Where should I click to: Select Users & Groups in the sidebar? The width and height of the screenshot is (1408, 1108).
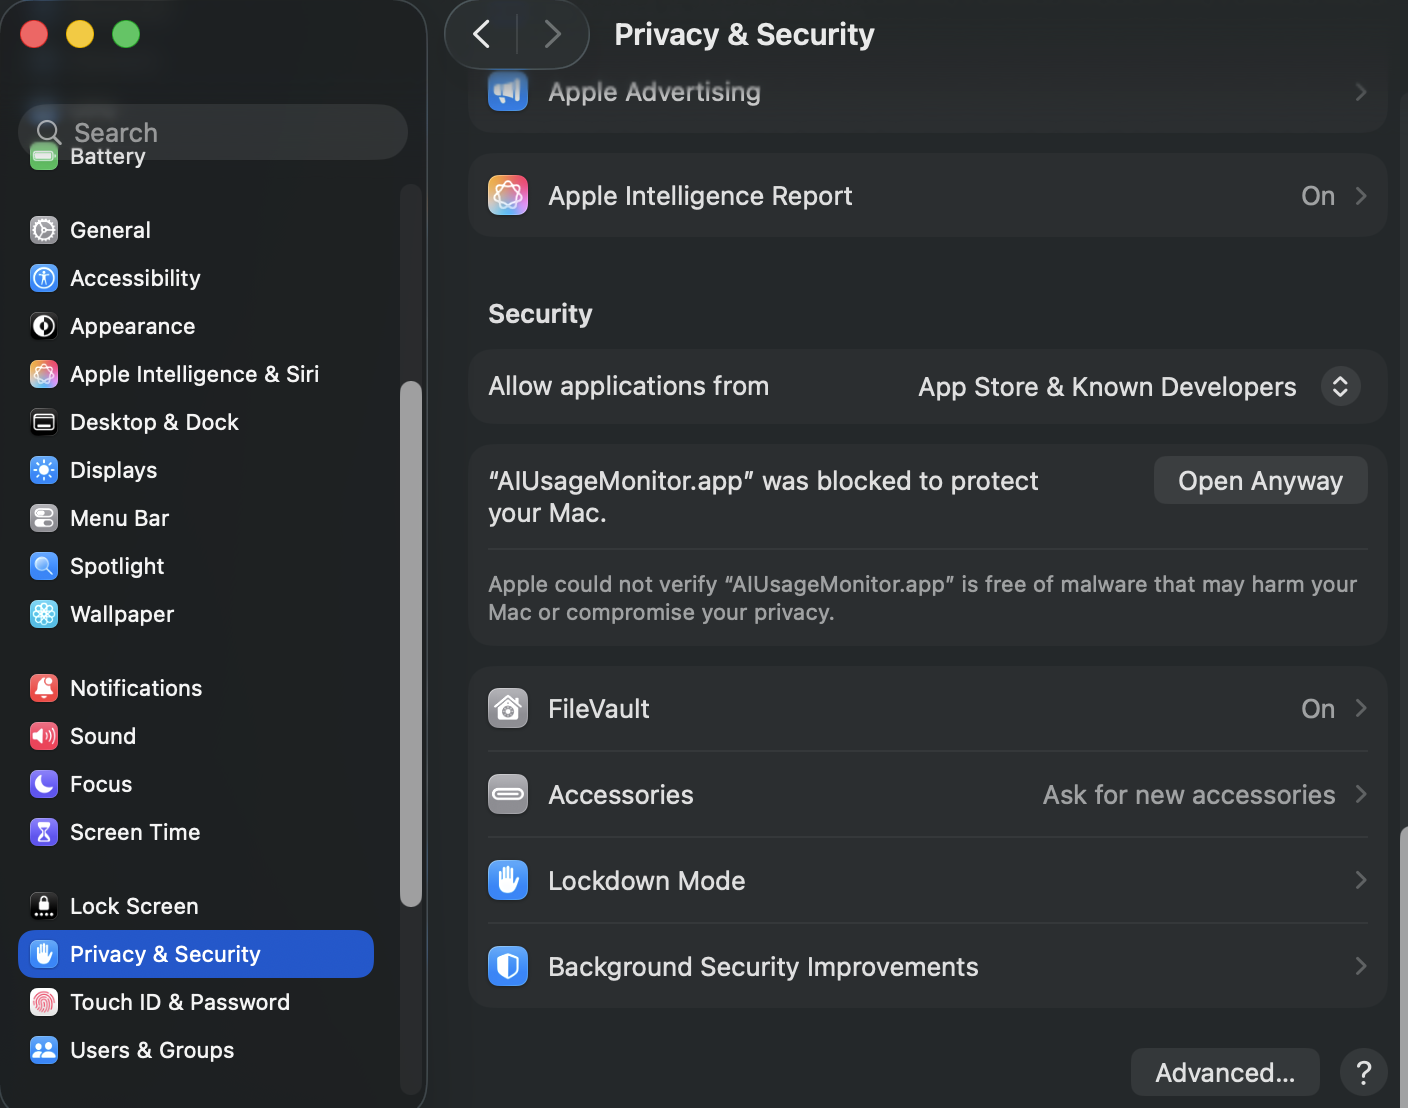pyautogui.click(x=152, y=1050)
